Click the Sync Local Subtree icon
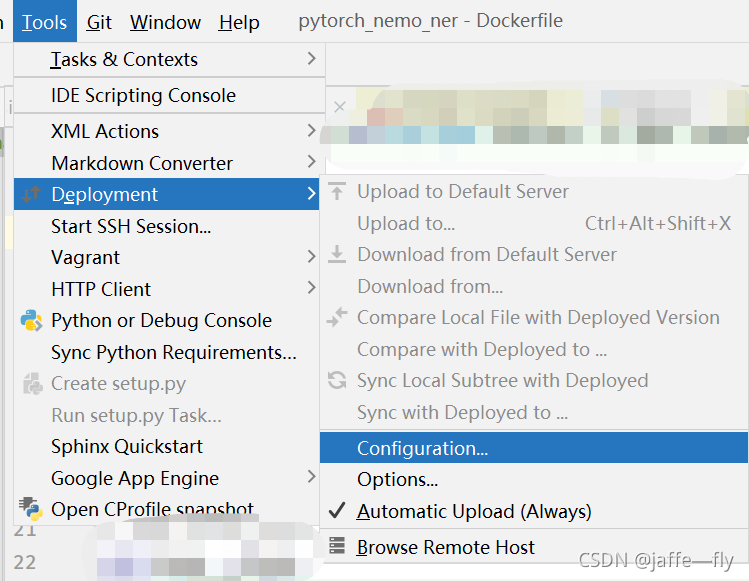 pyautogui.click(x=337, y=381)
